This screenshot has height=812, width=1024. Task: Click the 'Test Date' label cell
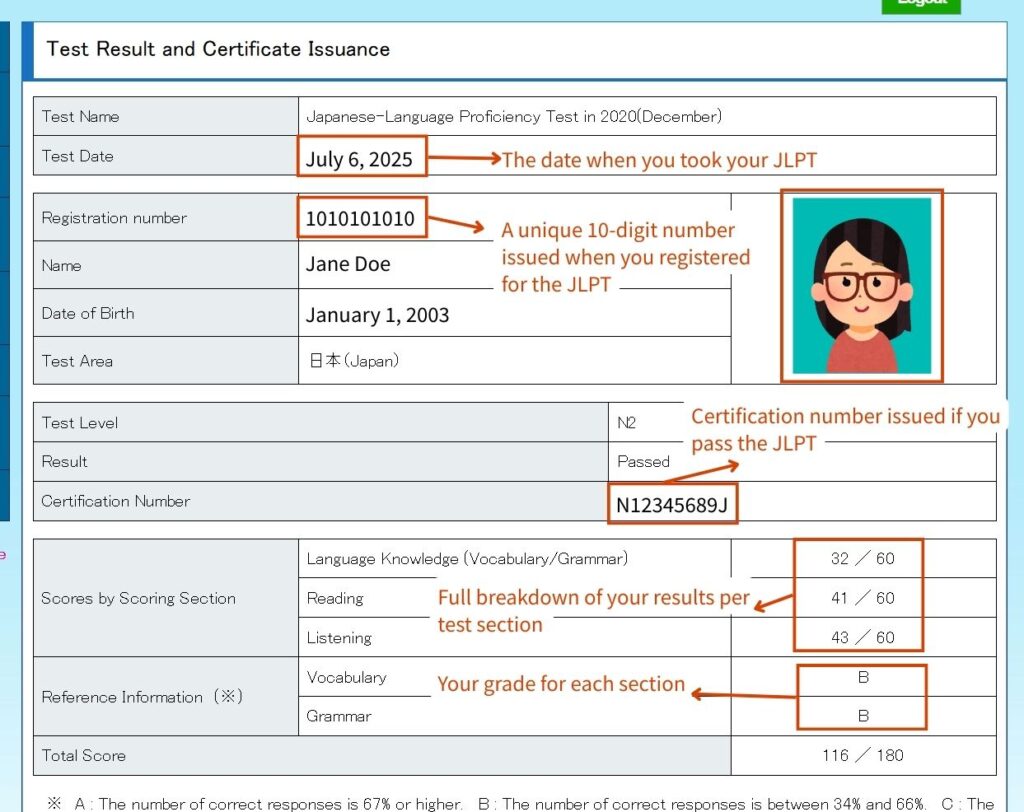click(166, 155)
